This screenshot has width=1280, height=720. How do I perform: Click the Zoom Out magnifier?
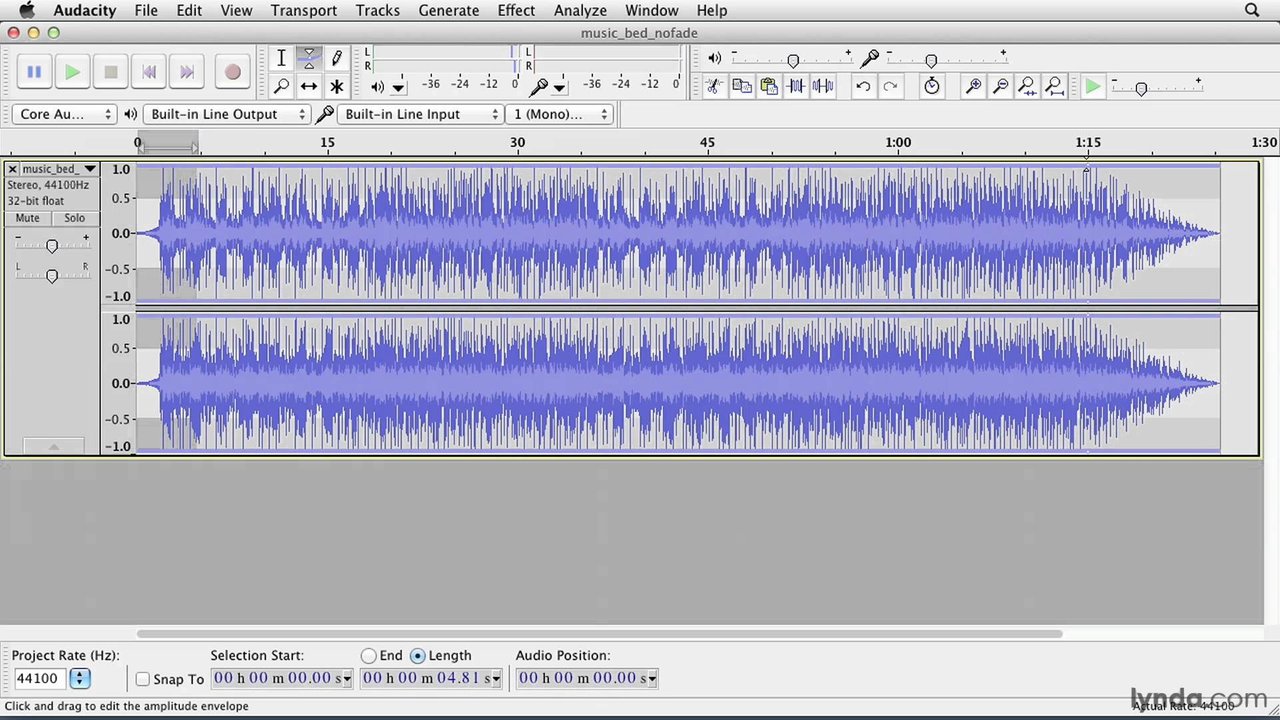pos(999,86)
